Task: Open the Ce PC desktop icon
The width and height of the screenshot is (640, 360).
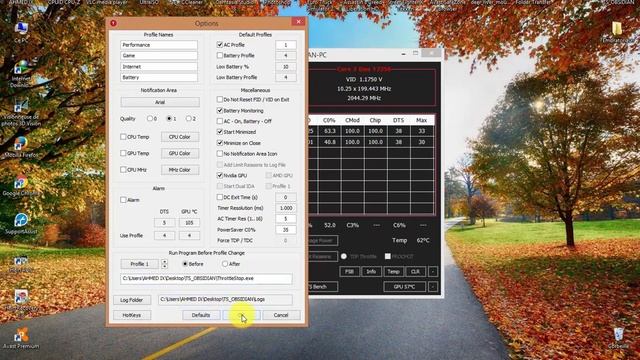Action: point(21,32)
